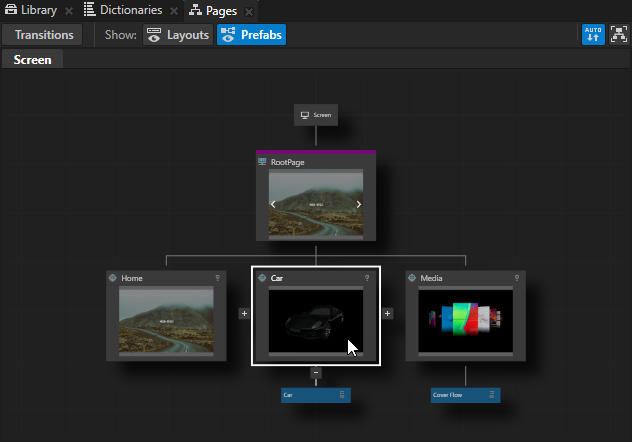Click the pin icon on Home page
The image size is (632, 442).
click(217, 278)
